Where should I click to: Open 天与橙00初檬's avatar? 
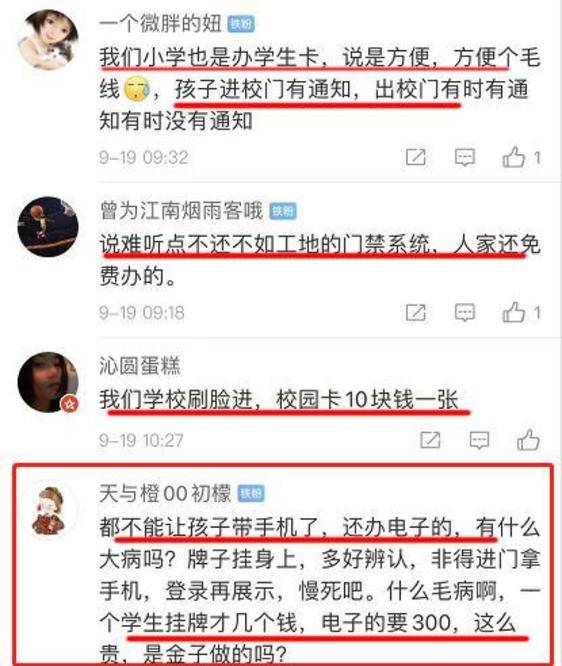(48, 510)
